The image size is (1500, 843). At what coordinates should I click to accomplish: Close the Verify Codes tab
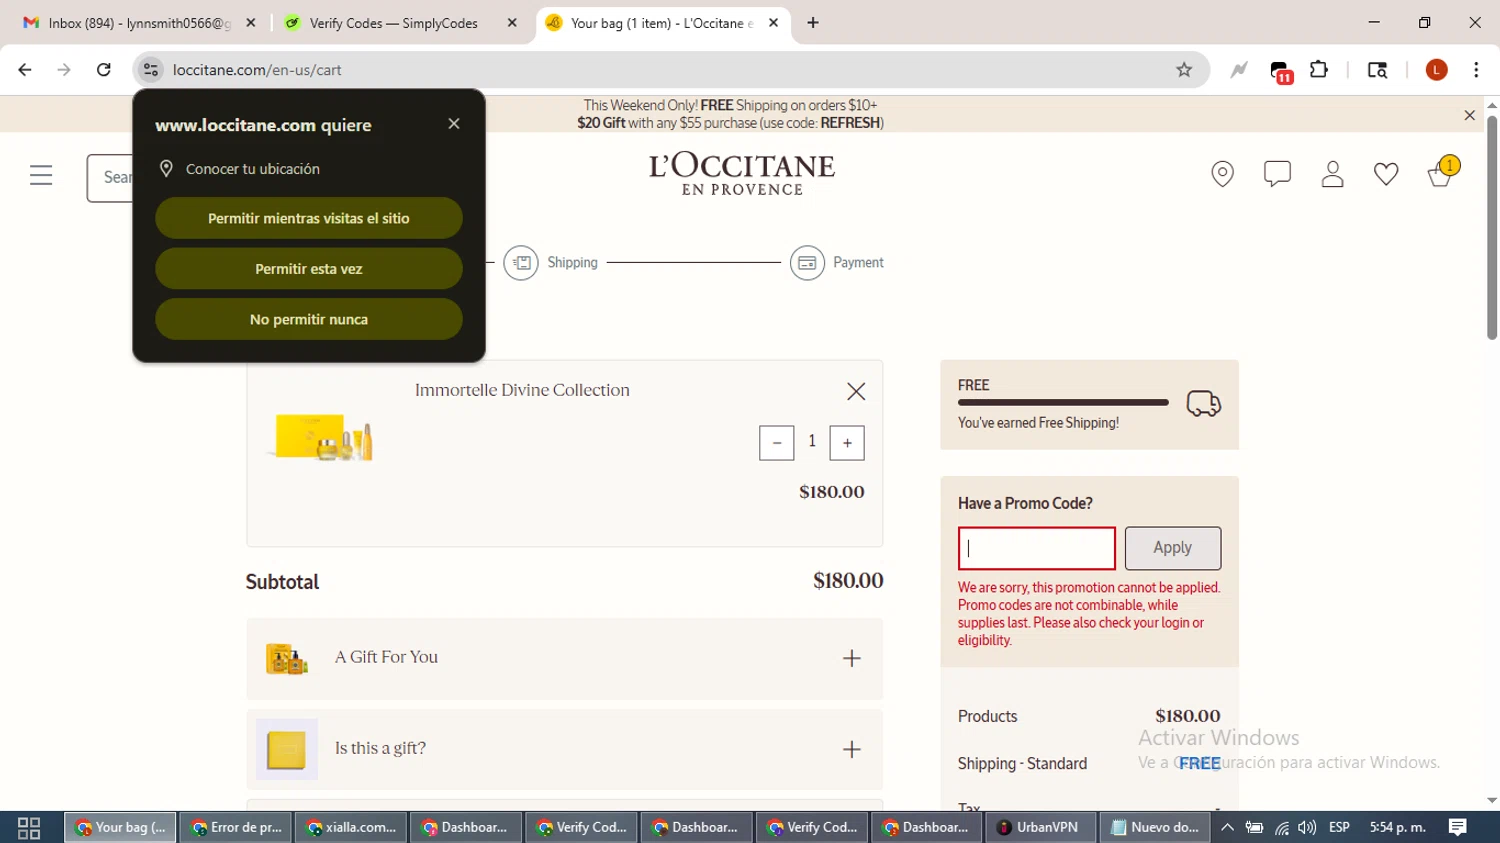tap(512, 23)
